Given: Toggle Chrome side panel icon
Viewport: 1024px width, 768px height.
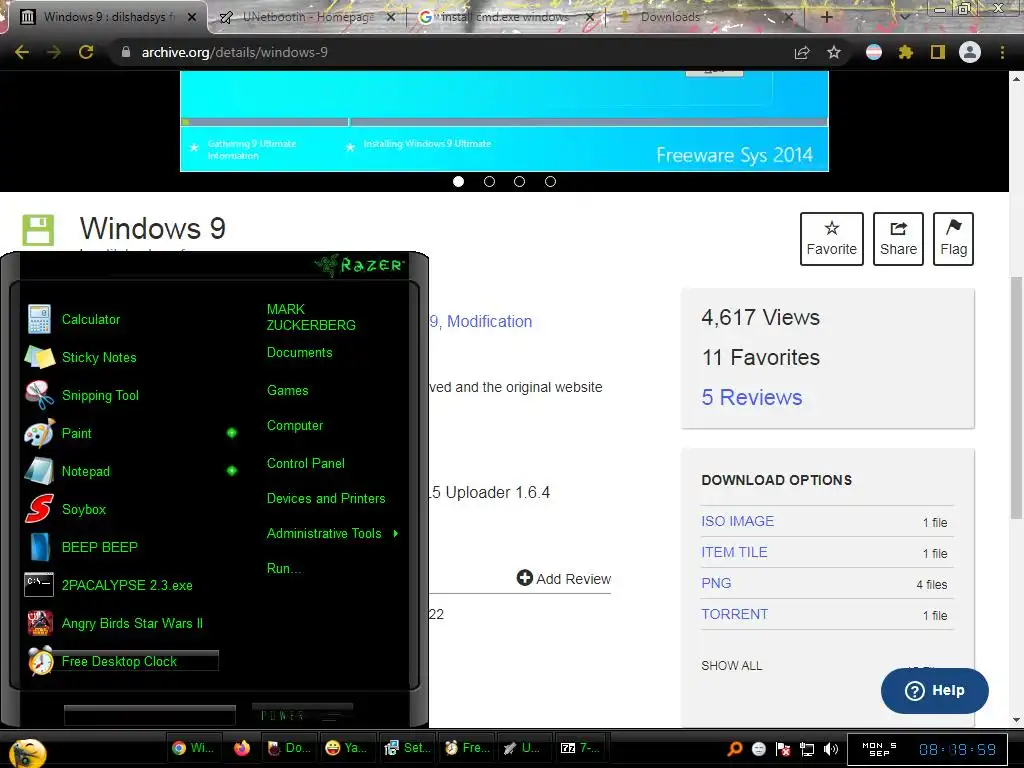Looking at the screenshot, I should pos(938,52).
